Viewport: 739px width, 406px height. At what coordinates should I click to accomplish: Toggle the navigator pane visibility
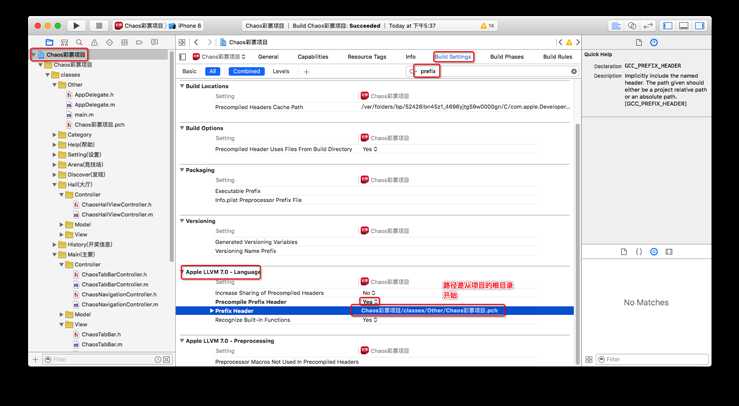pos(668,26)
